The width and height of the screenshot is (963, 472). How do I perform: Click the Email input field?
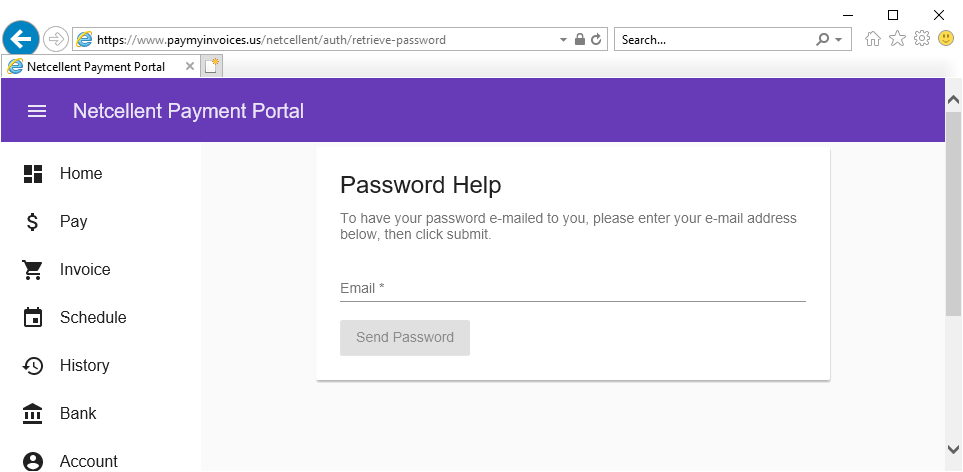[572, 288]
